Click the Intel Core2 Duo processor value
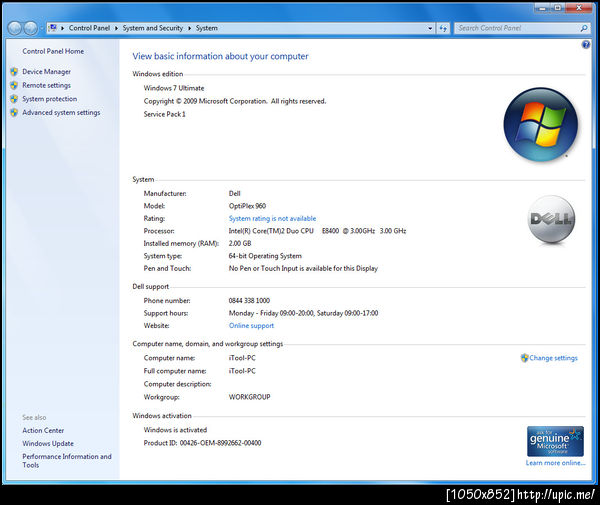Viewport: 600px width, 505px height. [317, 231]
